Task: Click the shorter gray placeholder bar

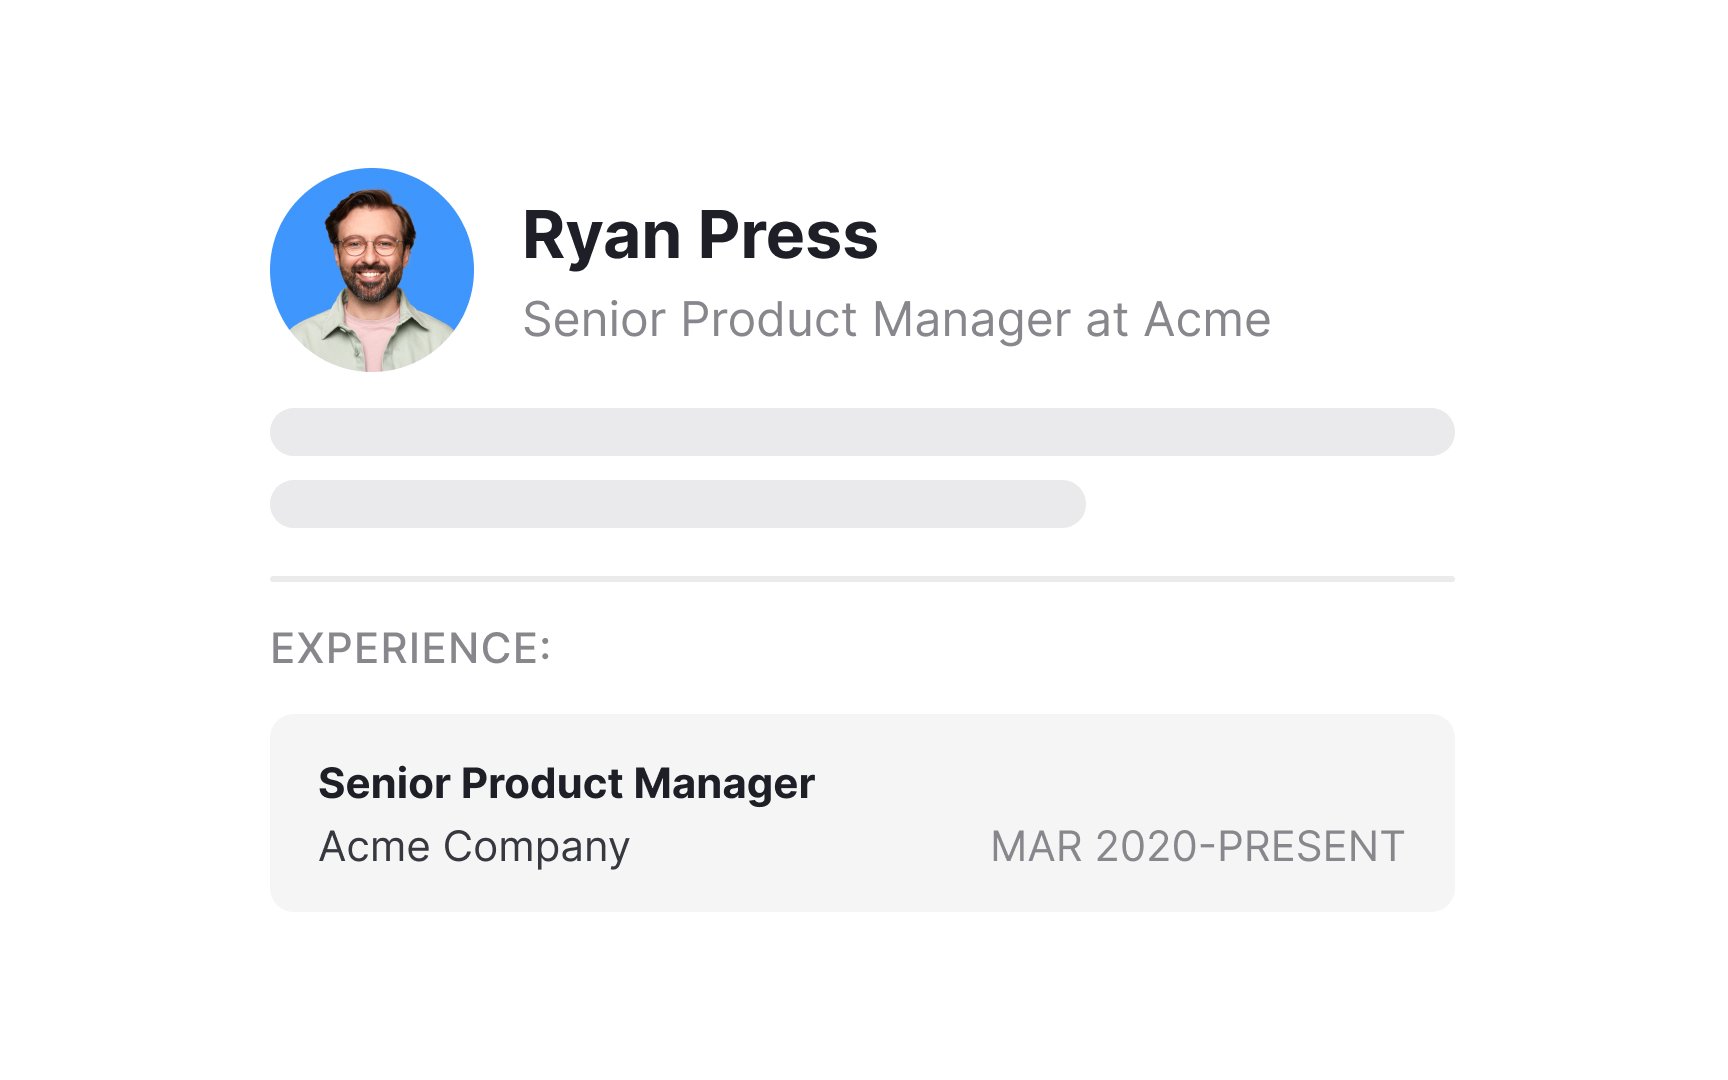Action: click(678, 504)
